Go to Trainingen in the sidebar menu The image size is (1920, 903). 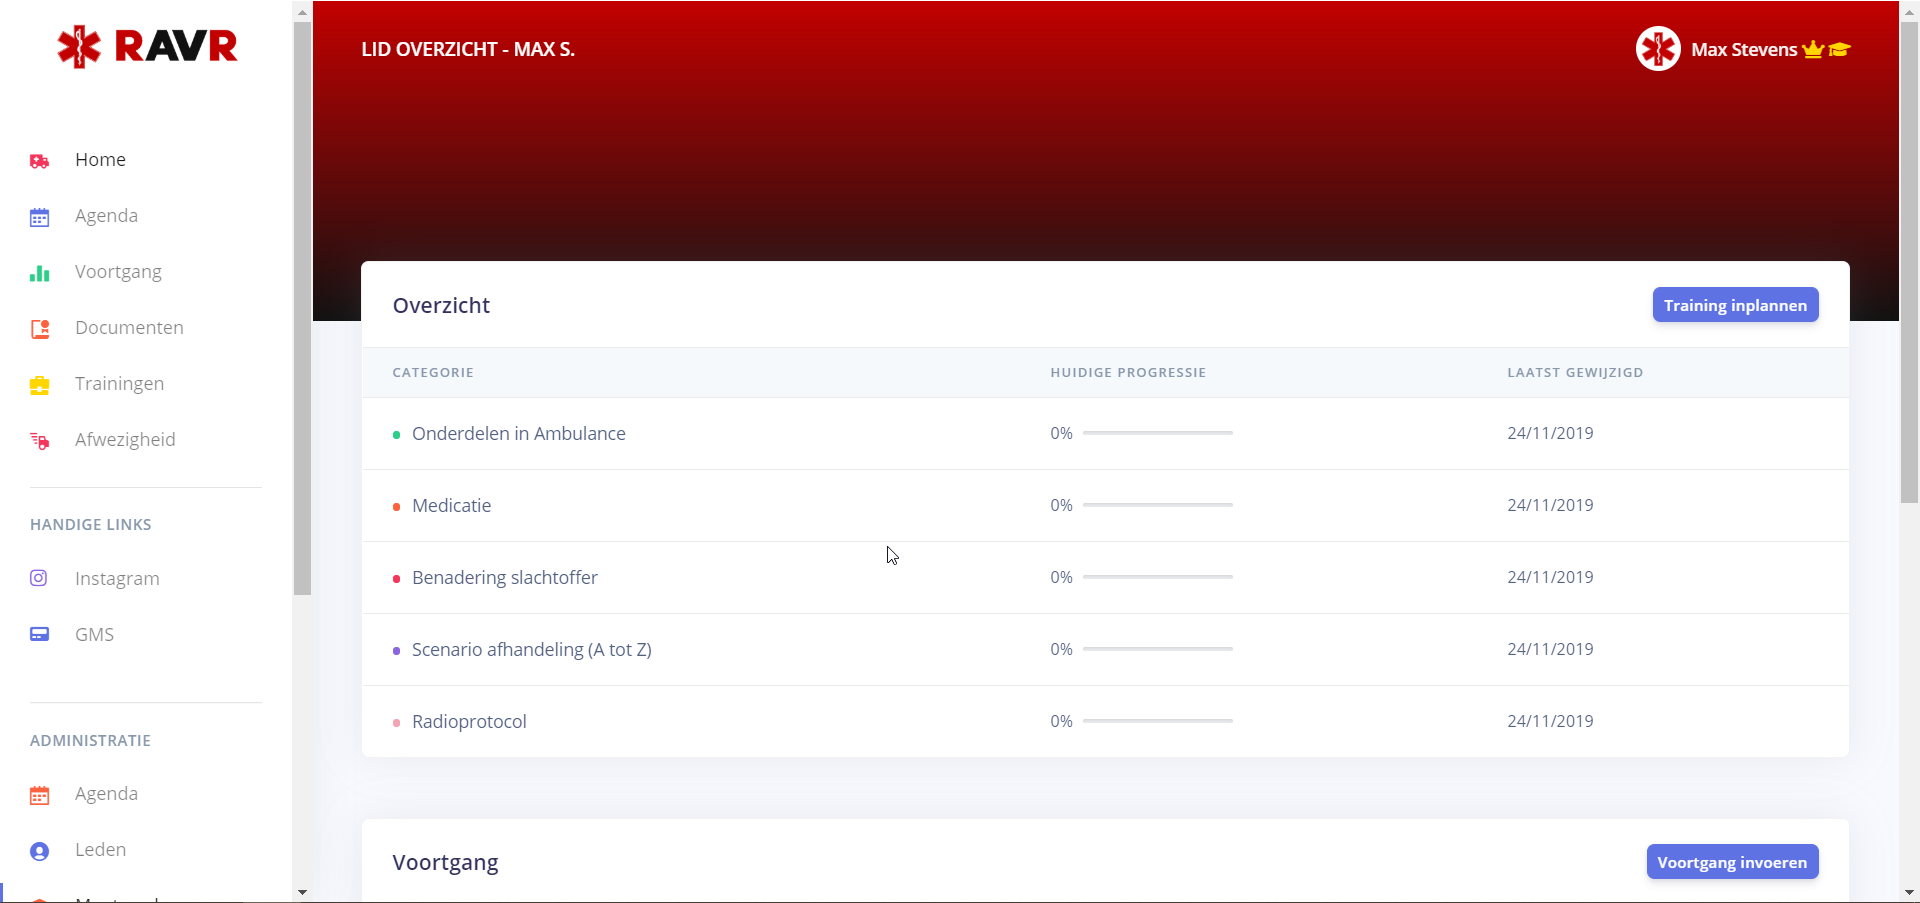pyautogui.click(x=119, y=384)
